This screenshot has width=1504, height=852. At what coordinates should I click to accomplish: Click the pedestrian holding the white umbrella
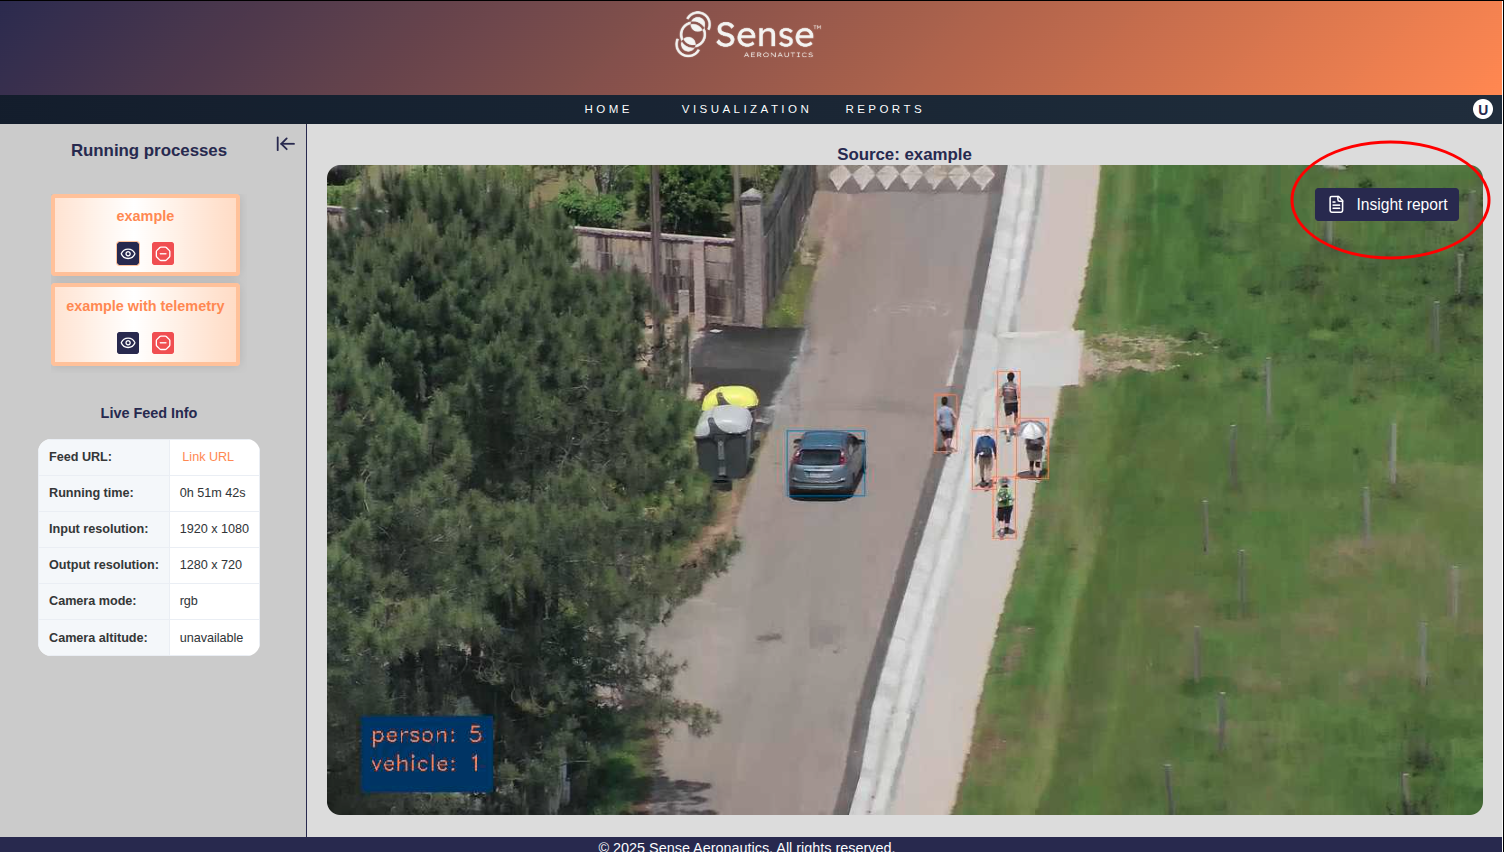coord(1033,447)
